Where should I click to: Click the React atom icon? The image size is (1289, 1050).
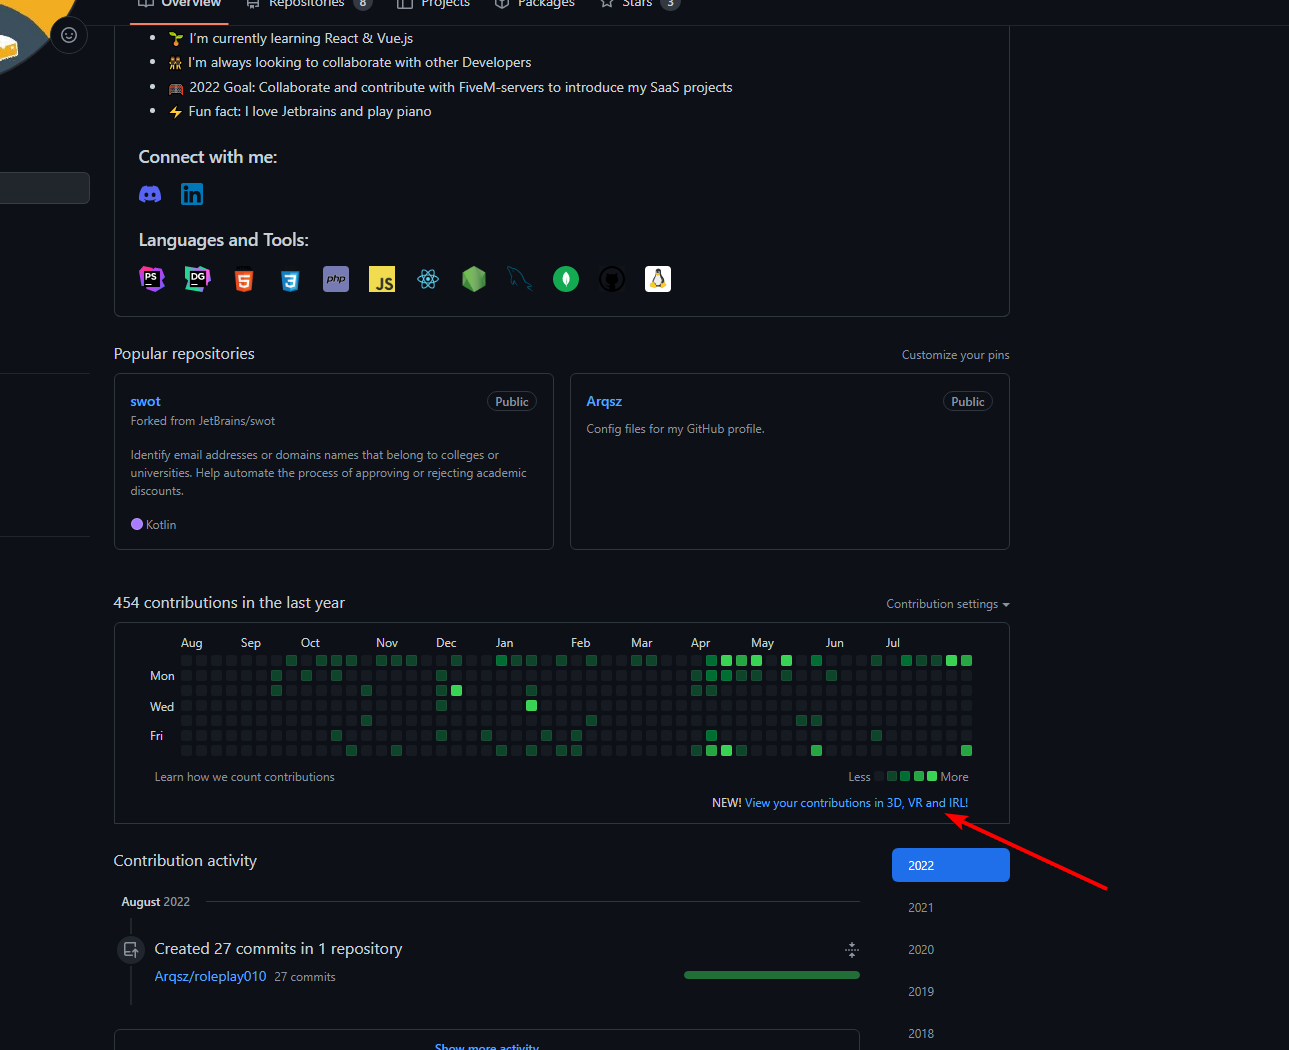tap(428, 280)
